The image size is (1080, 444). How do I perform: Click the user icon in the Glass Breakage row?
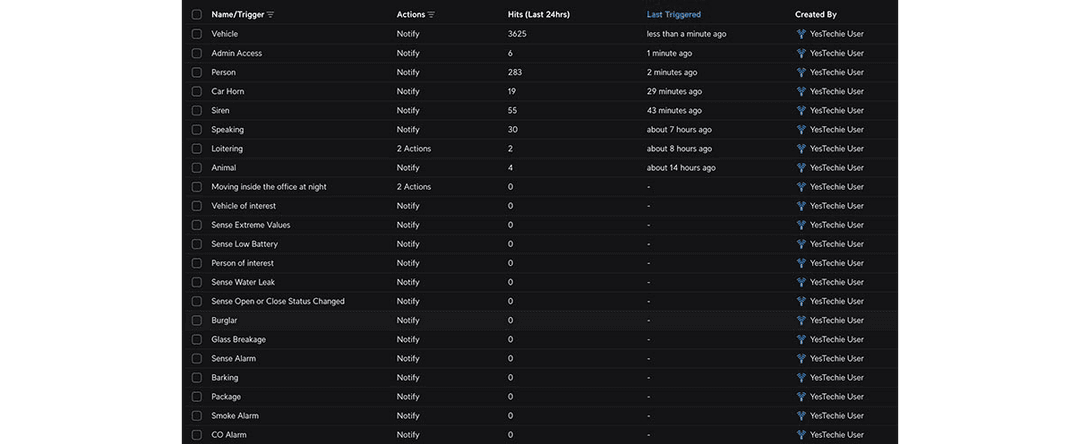coord(801,339)
